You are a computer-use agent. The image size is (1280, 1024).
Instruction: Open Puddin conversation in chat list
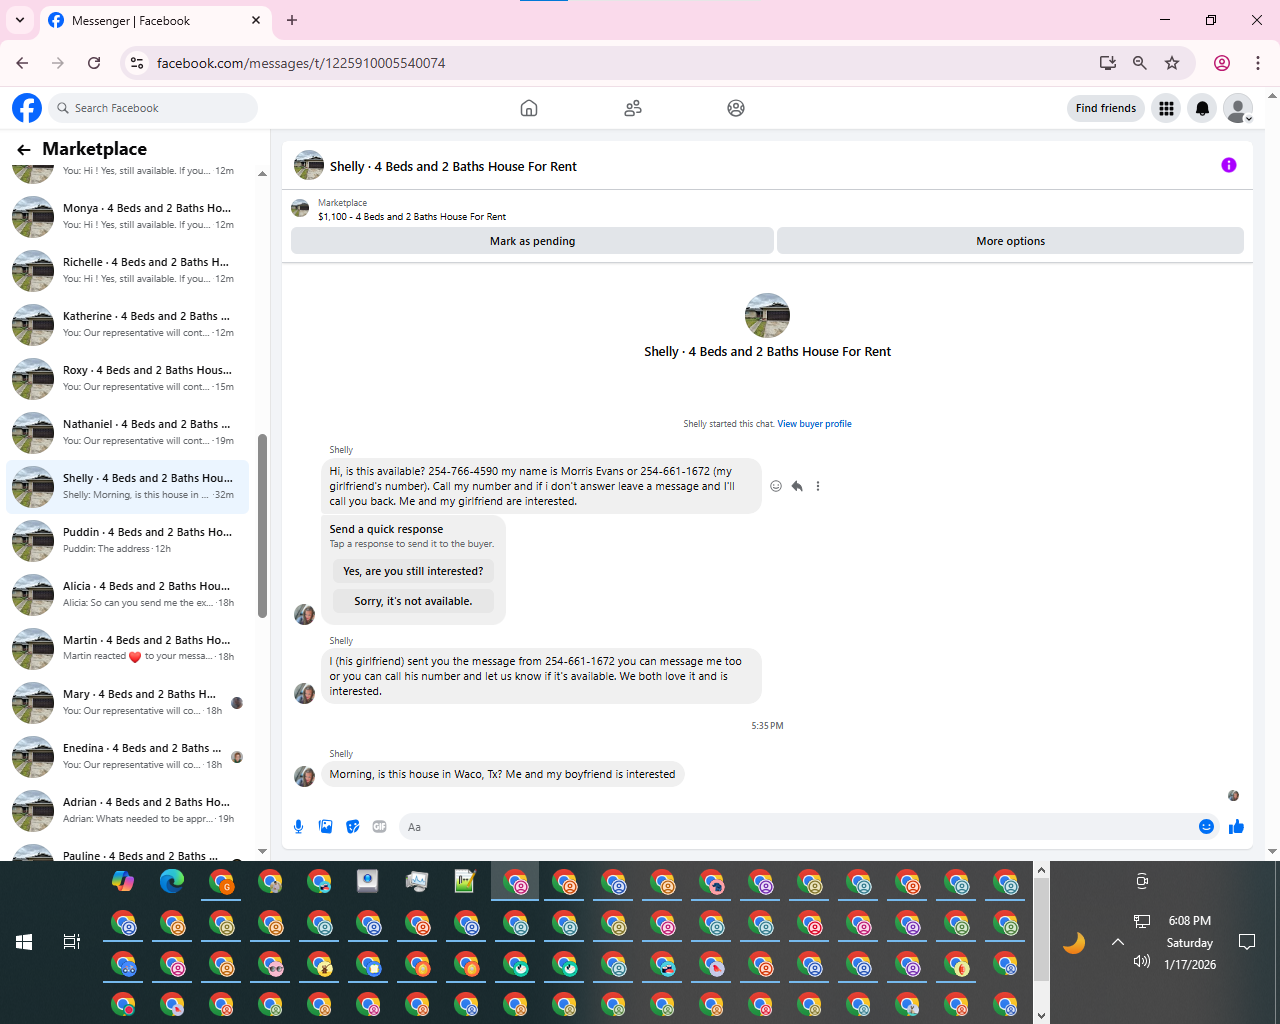[127, 540]
